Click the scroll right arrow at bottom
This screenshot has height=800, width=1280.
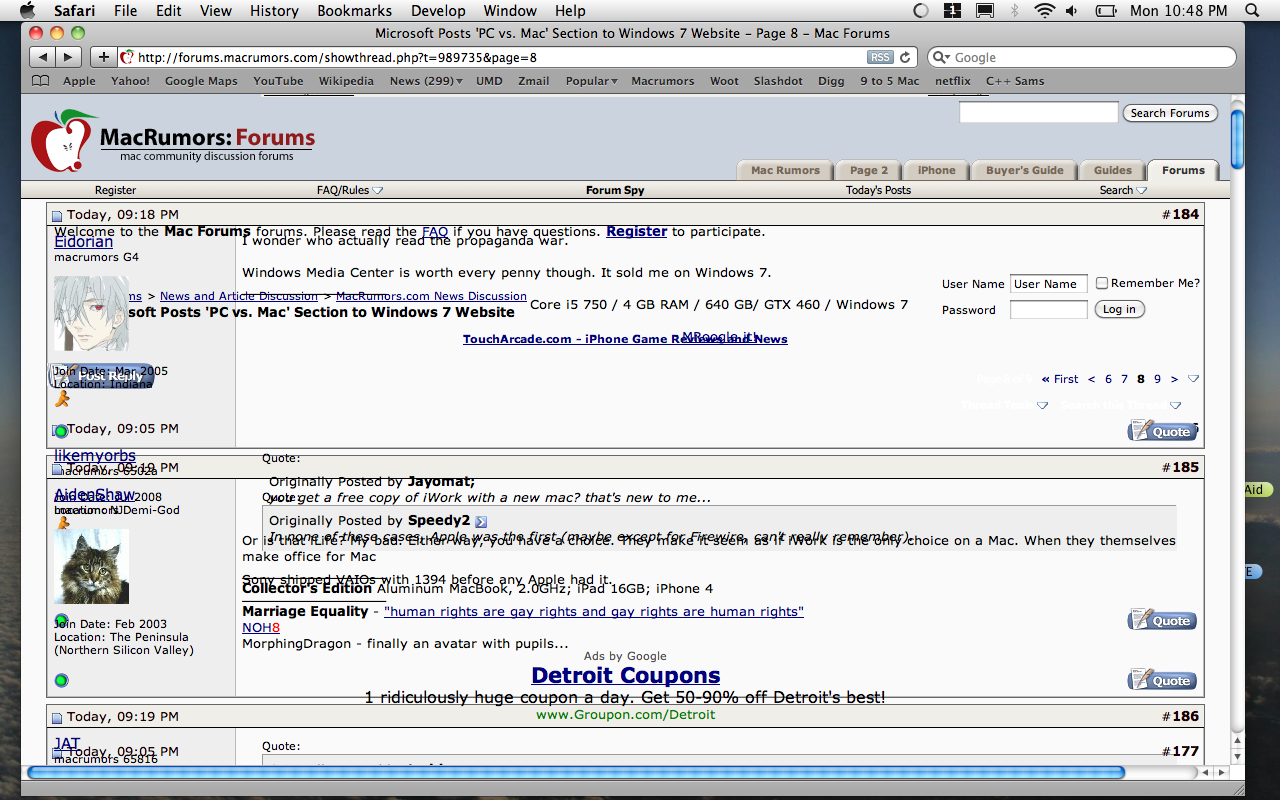point(1220,772)
